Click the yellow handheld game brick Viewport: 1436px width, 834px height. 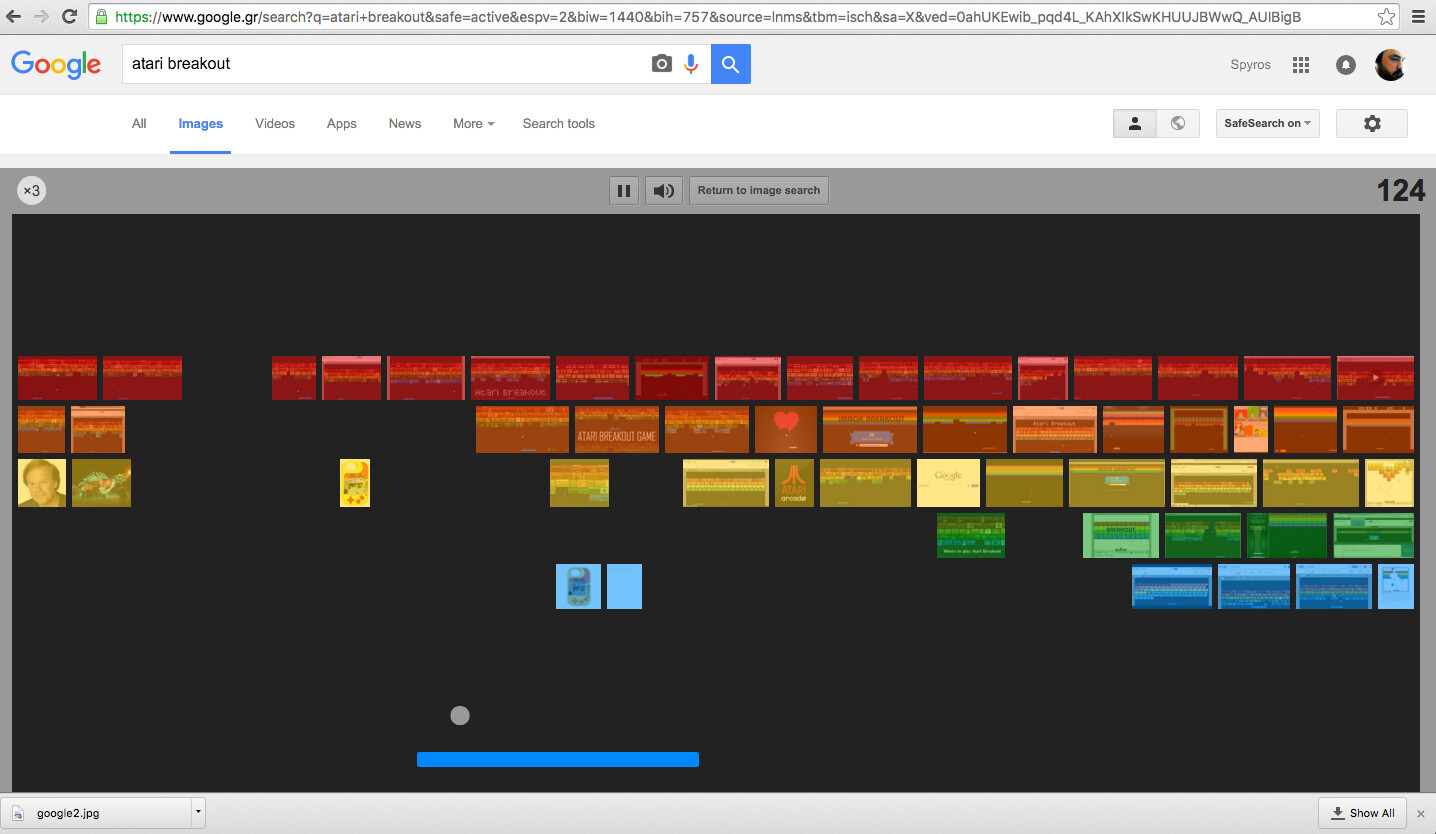coord(355,483)
